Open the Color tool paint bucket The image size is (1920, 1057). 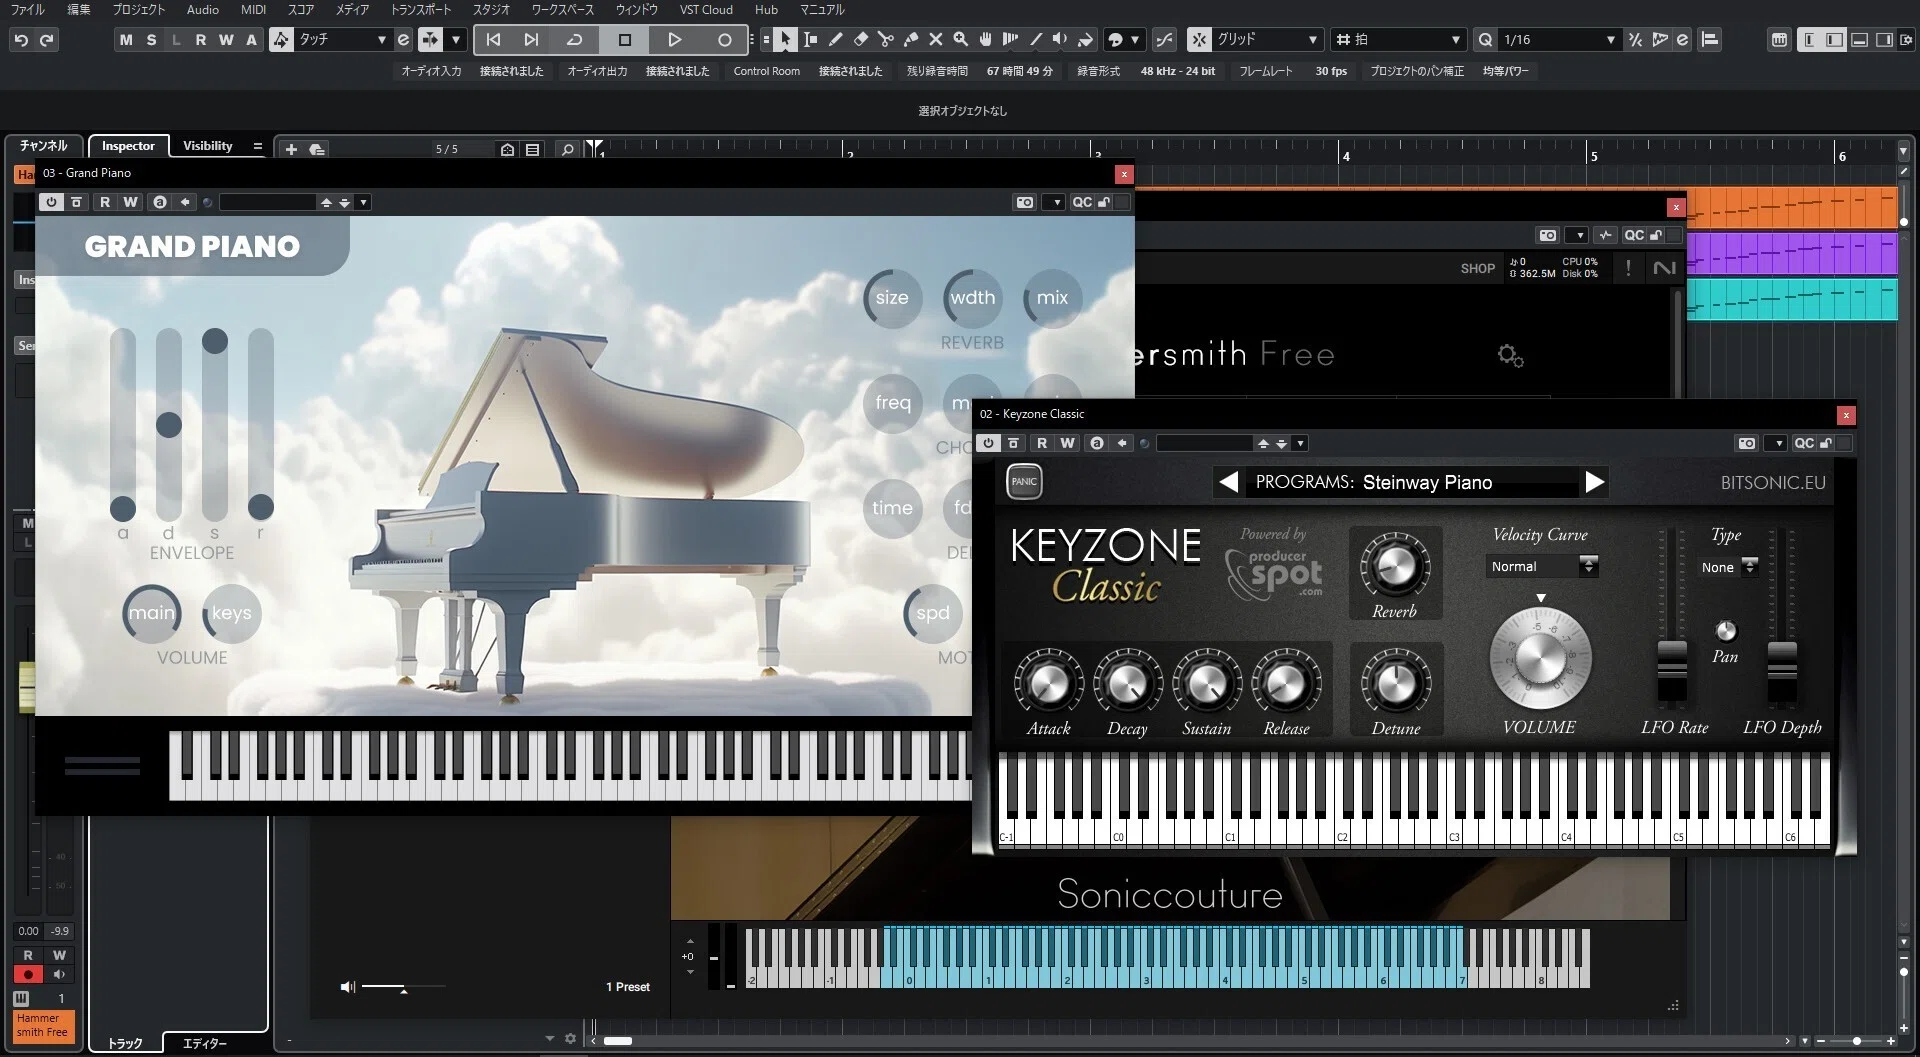1085,40
